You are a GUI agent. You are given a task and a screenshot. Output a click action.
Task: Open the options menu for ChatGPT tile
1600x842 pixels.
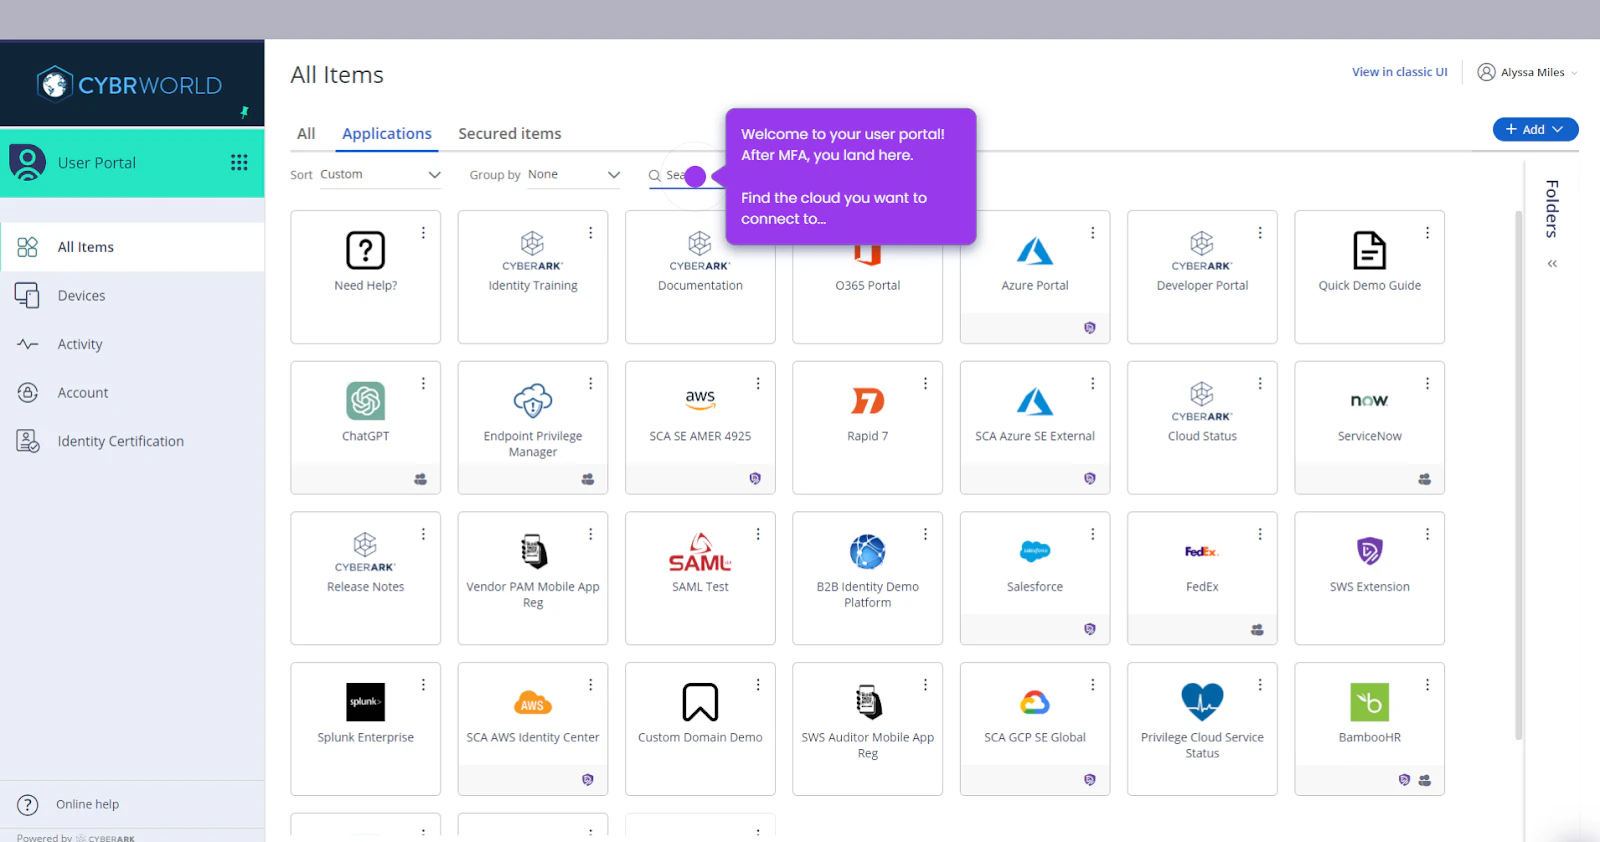pyautogui.click(x=423, y=383)
